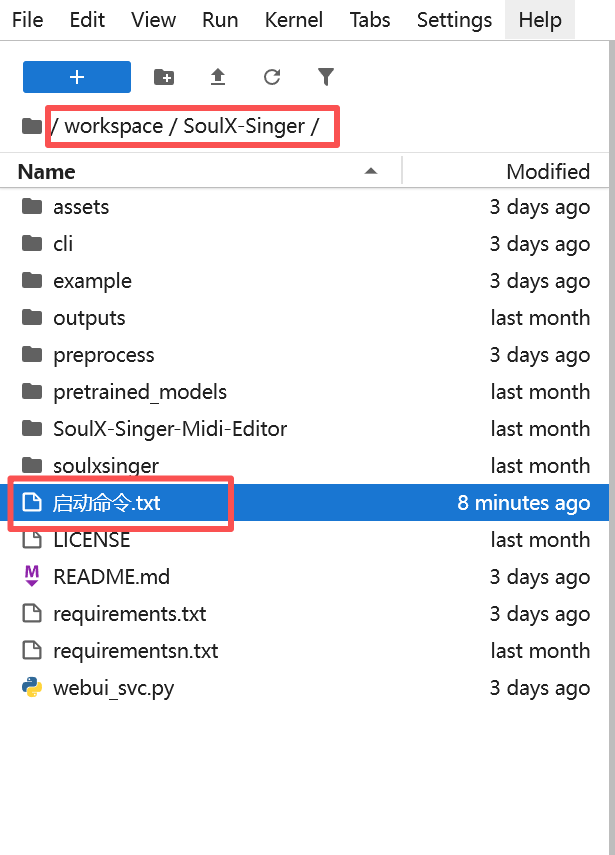Select the README.md markdown file
615x855 pixels.
111,577
